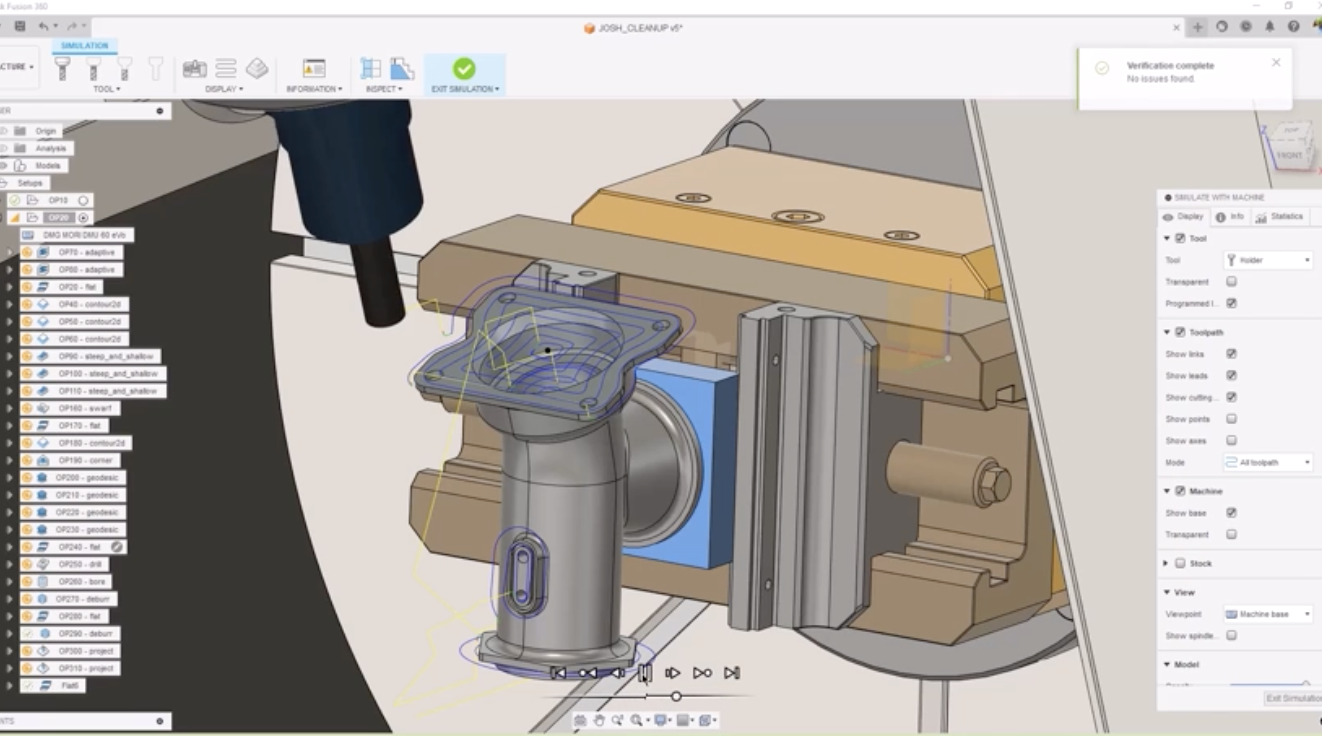
Task: Click the stock layers icon in Display group
Action: (257, 68)
